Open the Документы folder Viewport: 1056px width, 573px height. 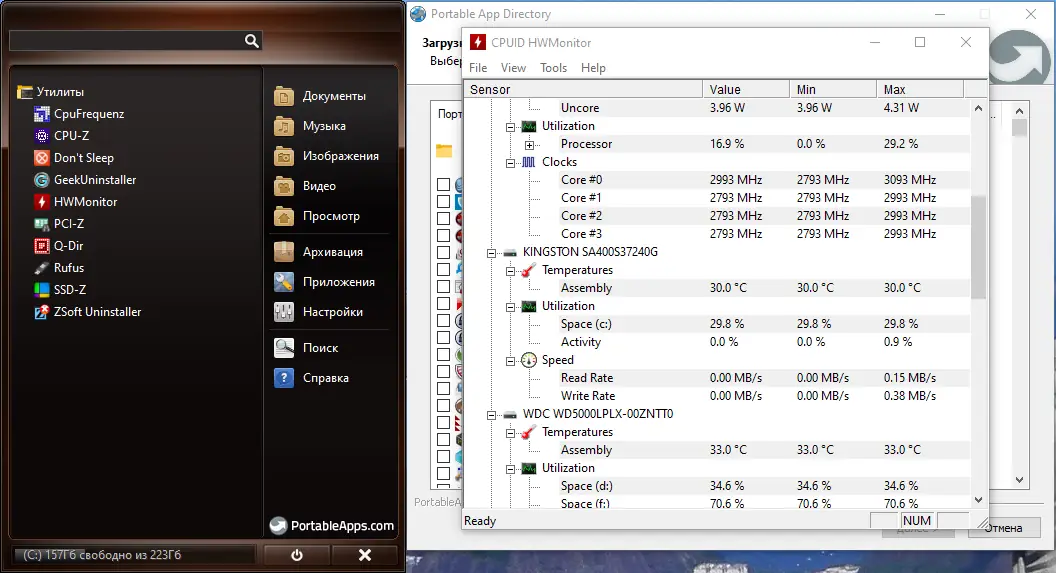320,96
